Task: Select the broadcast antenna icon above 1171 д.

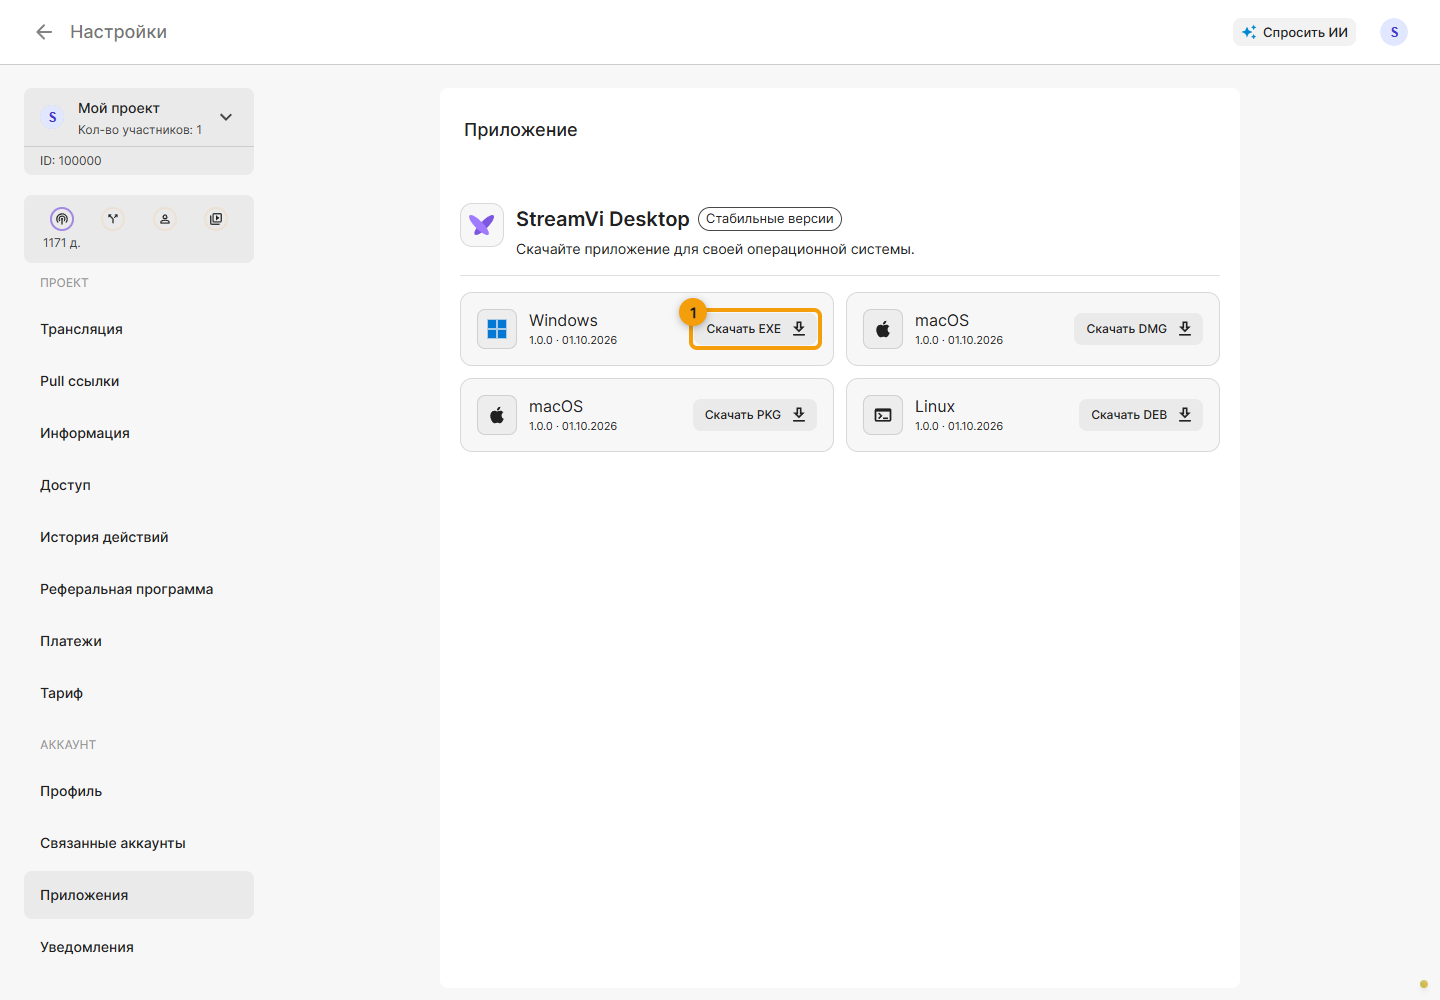Action: 62,219
